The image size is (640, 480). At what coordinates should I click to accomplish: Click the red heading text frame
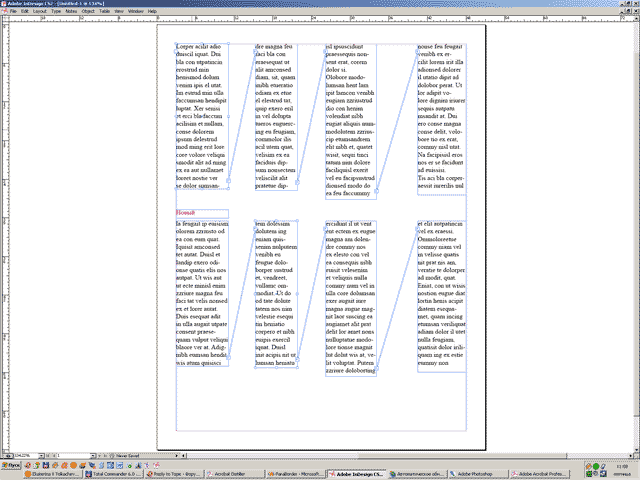(202, 213)
